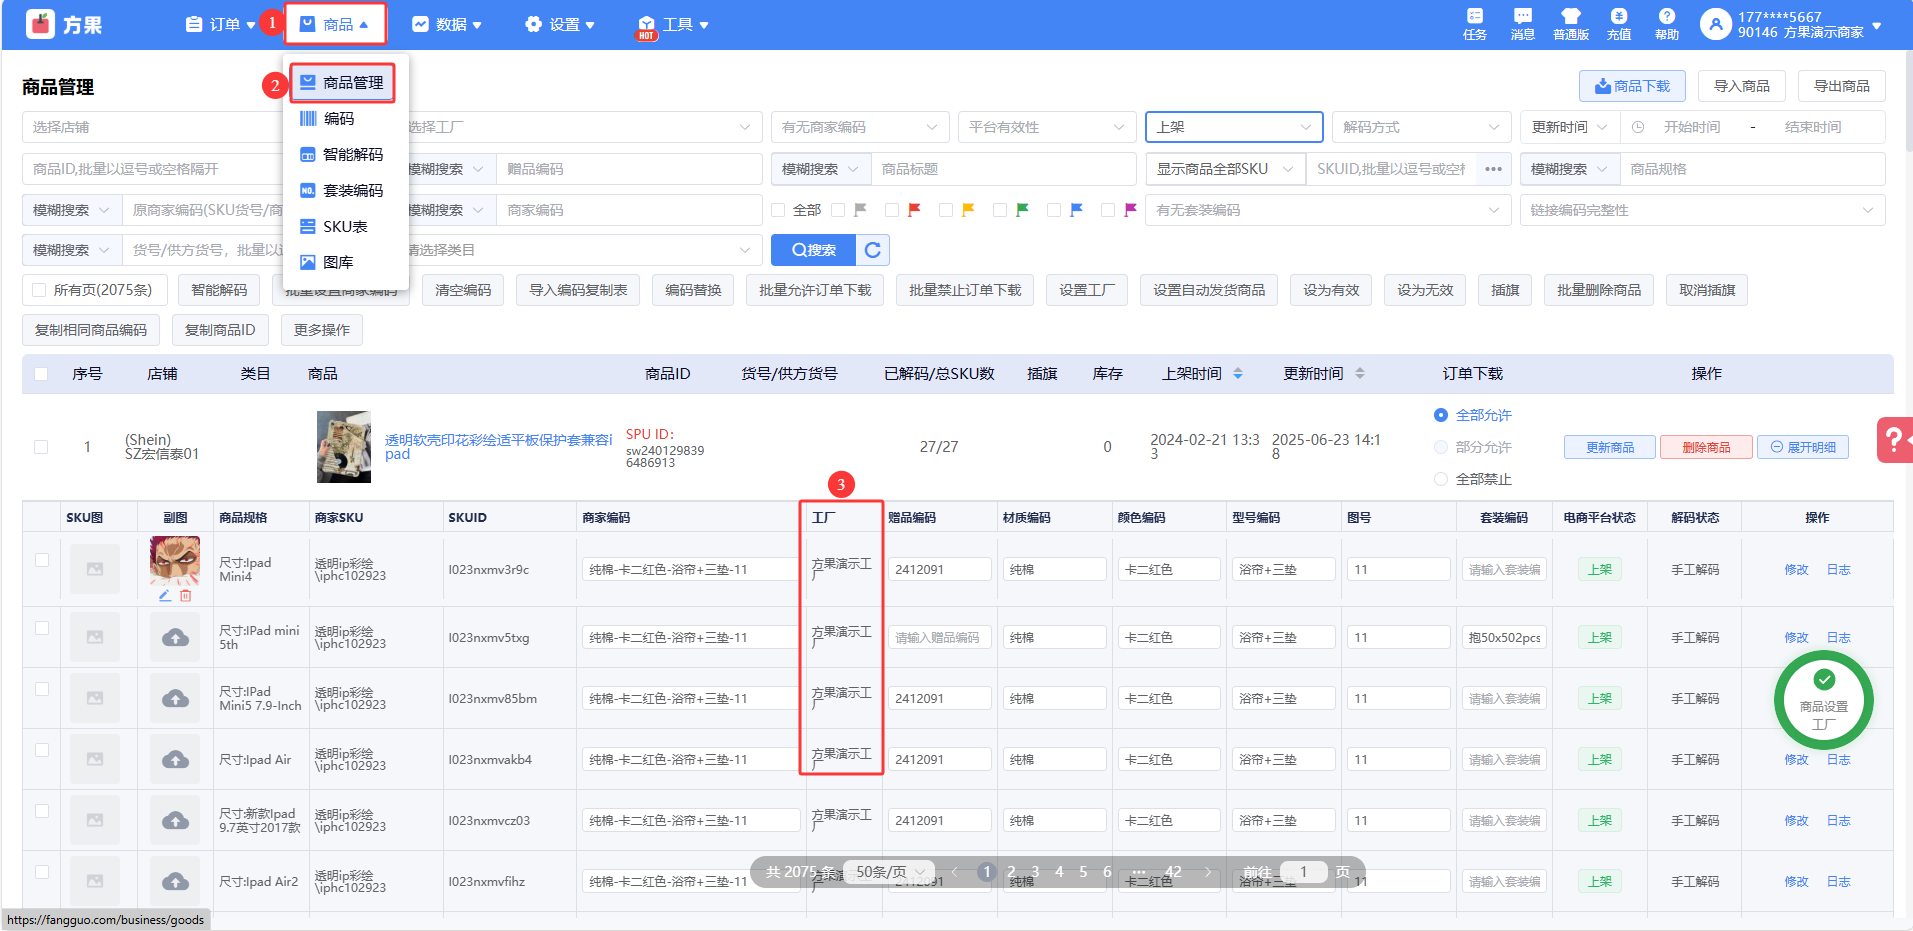Click the 删除商品 button
This screenshot has width=1913, height=931.
(1705, 447)
